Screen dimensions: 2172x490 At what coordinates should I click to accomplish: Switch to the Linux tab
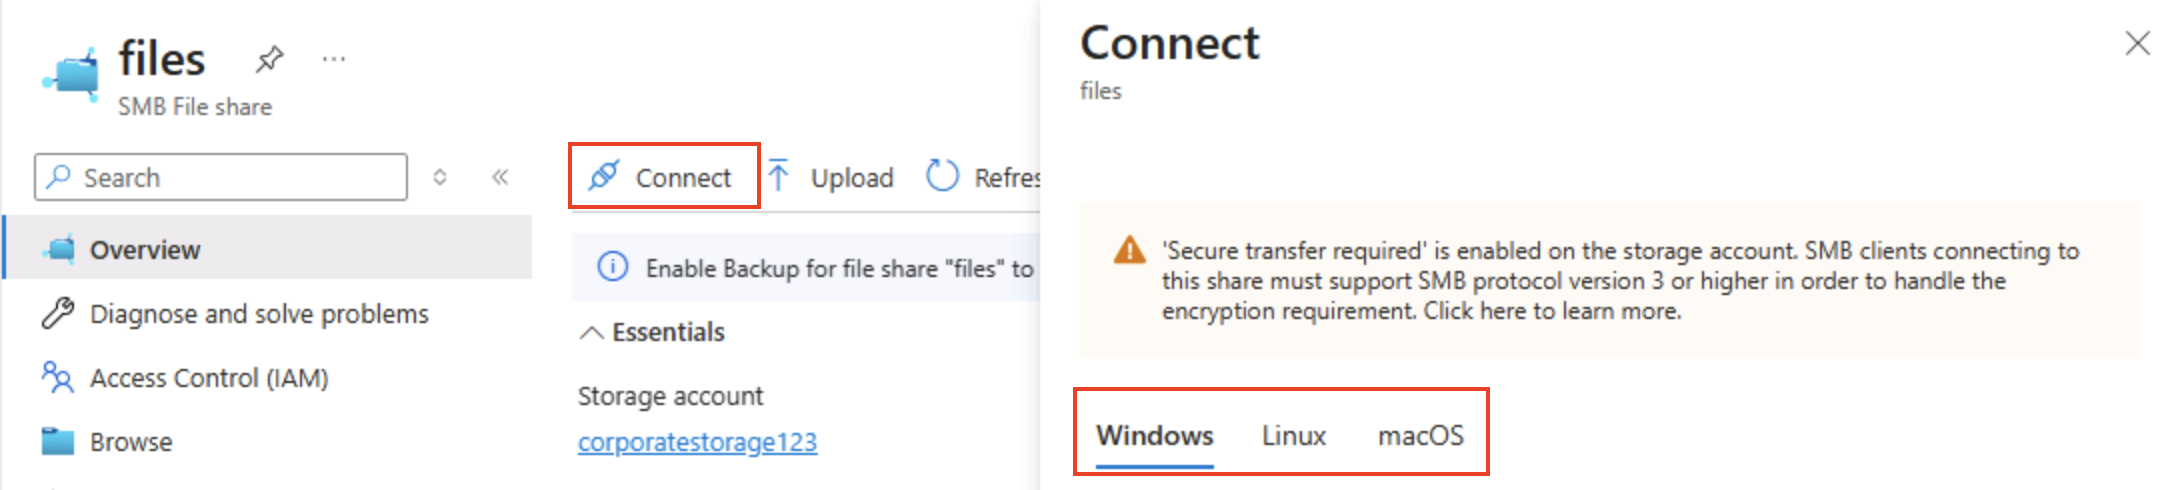tap(1293, 436)
